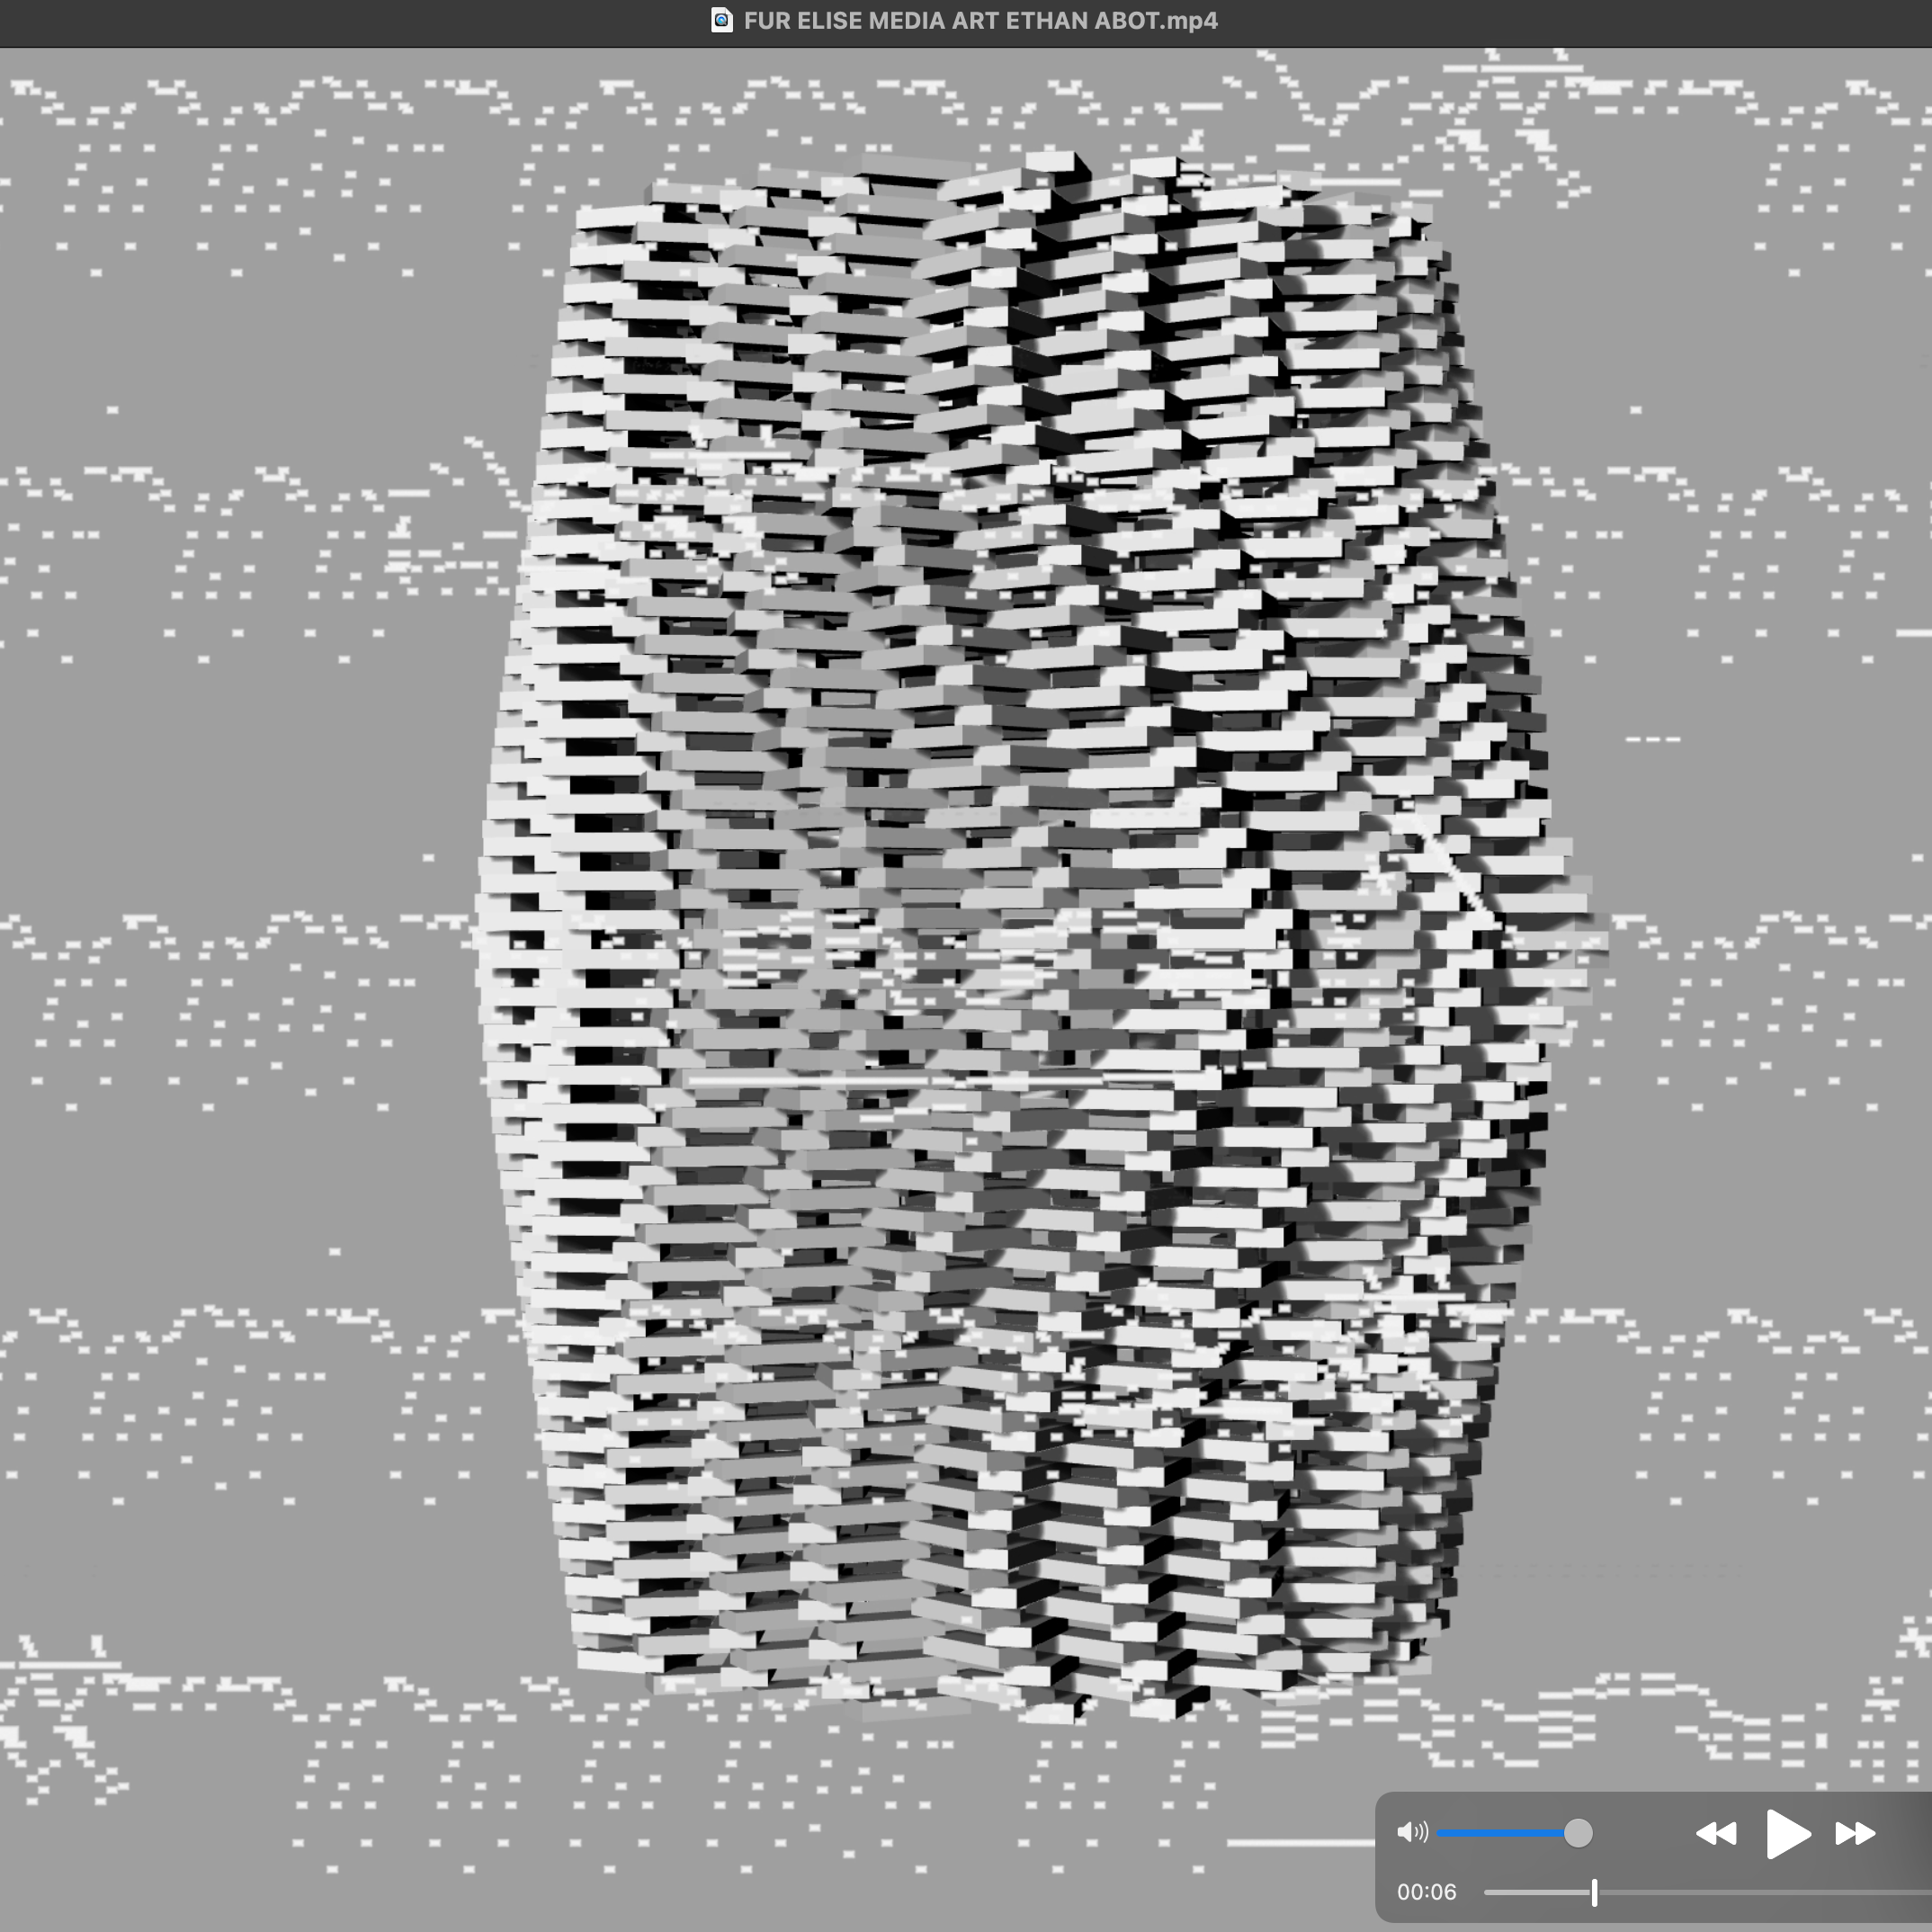Click the rewind button
This screenshot has height=1932, width=1932.
[x=1716, y=1833]
